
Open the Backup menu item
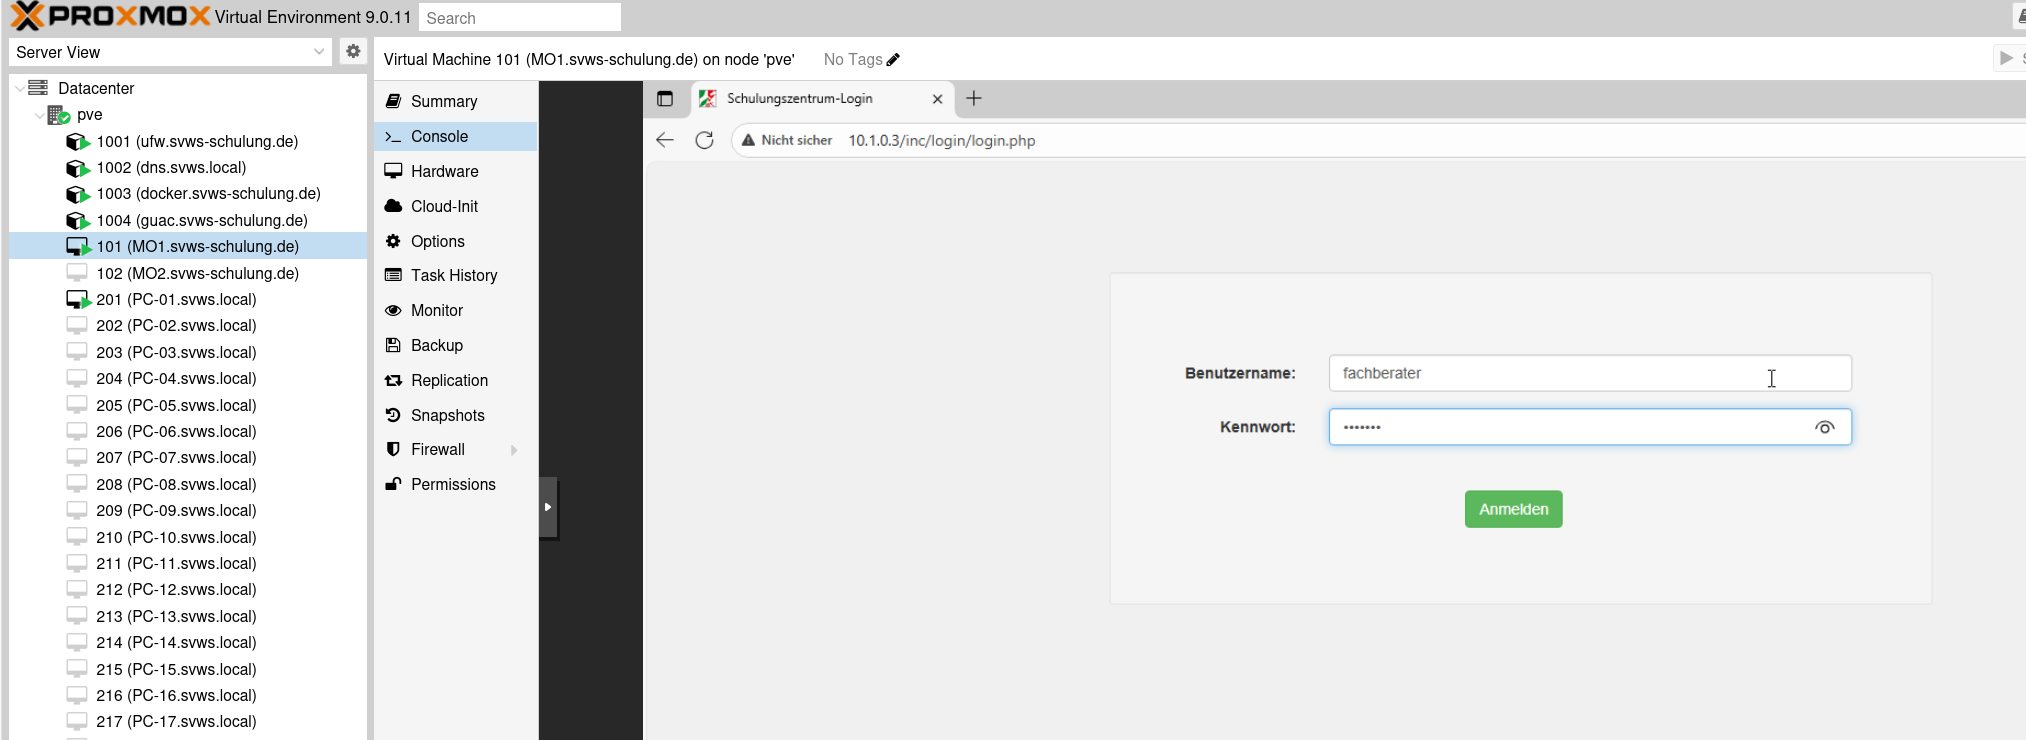tap(455, 345)
